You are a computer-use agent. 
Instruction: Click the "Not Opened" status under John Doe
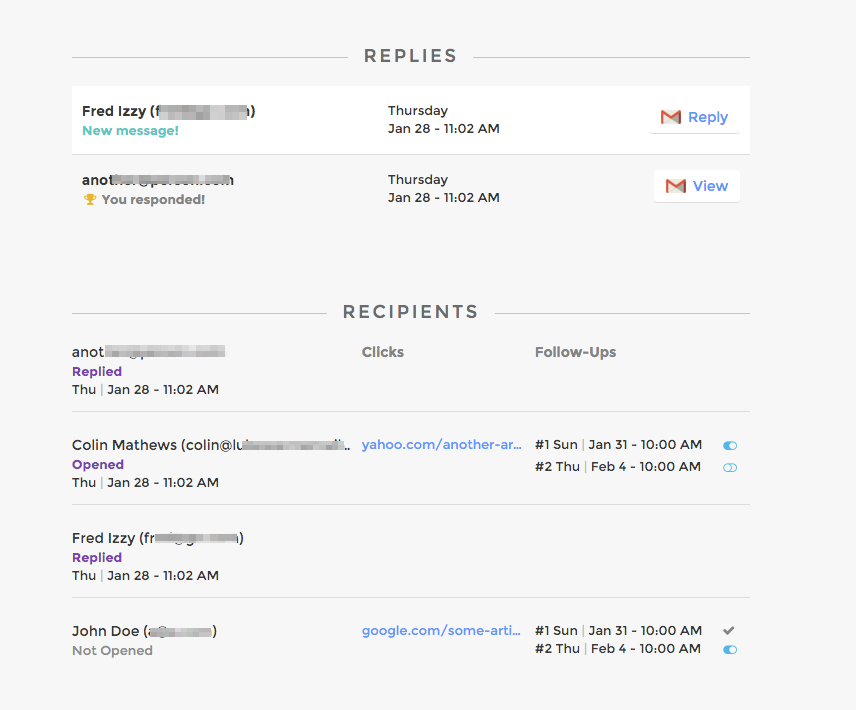[112, 650]
